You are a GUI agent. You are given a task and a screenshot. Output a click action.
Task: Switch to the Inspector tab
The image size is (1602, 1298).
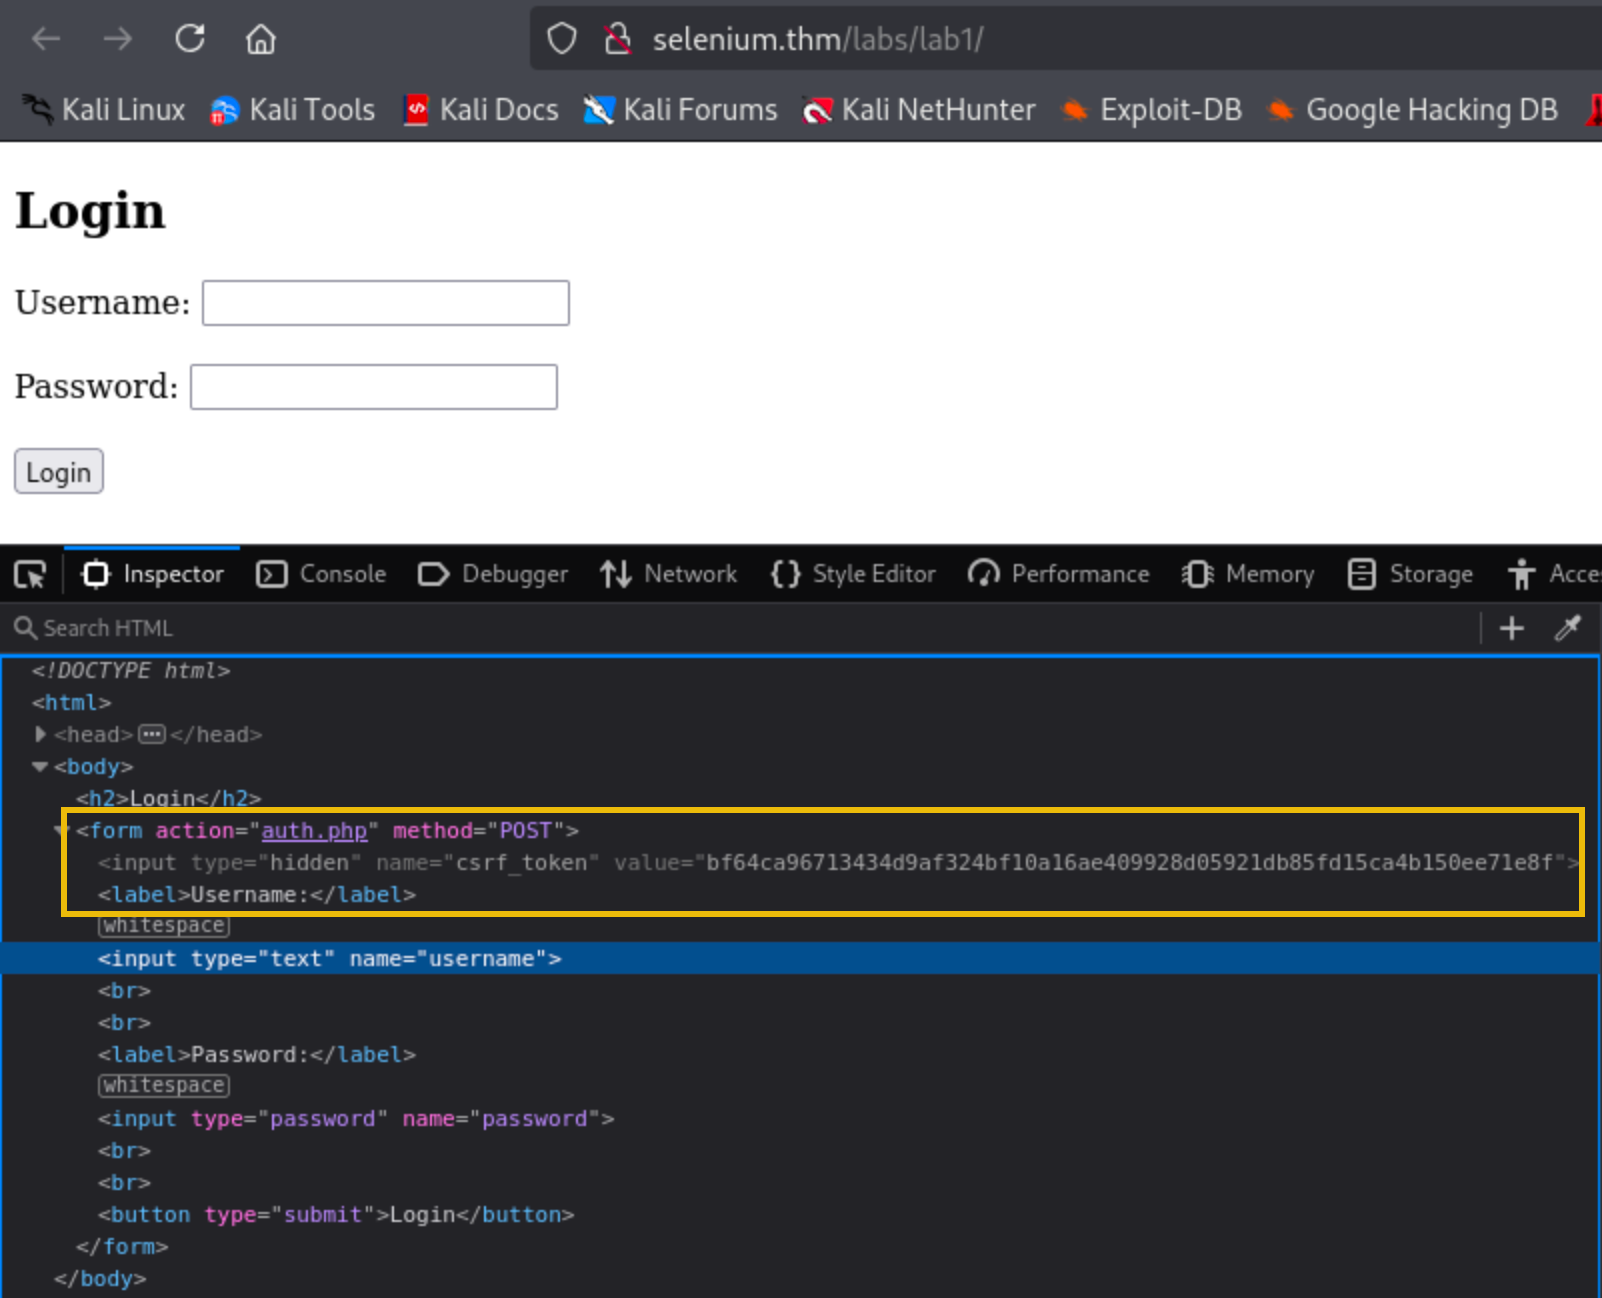[x=153, y=574]
